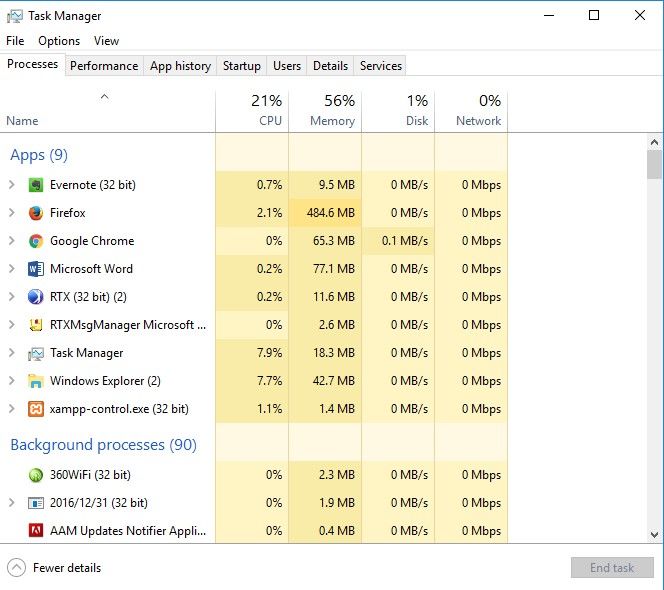Expand the Firefox process group
Viewport: 664px width, 590px height.
(x=12, y=213)
